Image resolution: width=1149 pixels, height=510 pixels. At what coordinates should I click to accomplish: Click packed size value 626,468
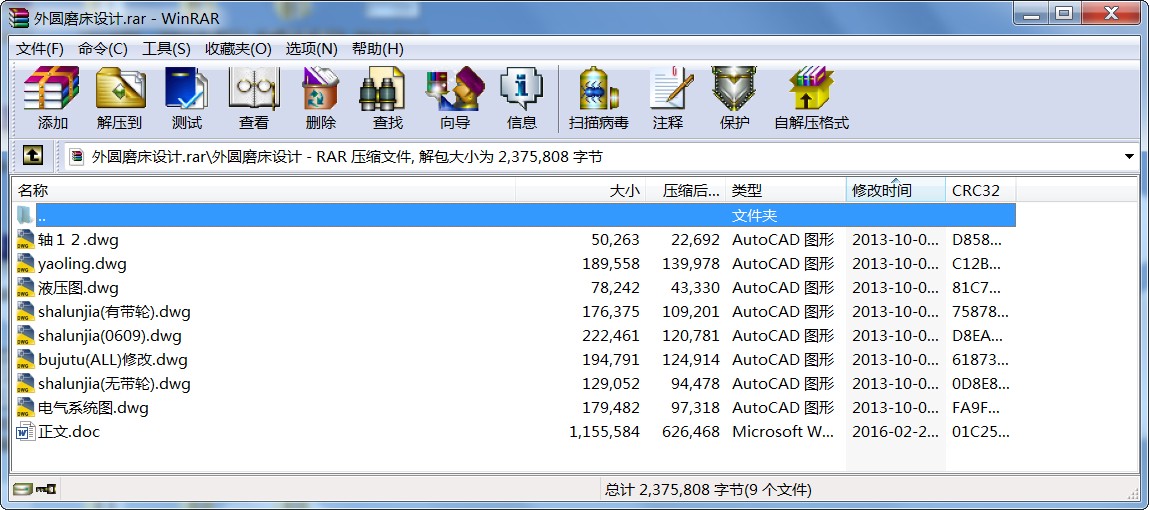point(691,432)
